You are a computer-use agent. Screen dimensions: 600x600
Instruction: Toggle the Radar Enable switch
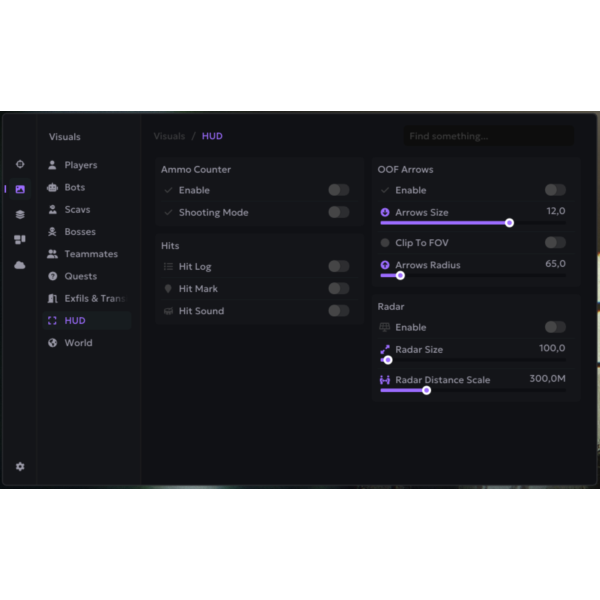[555, 327]
